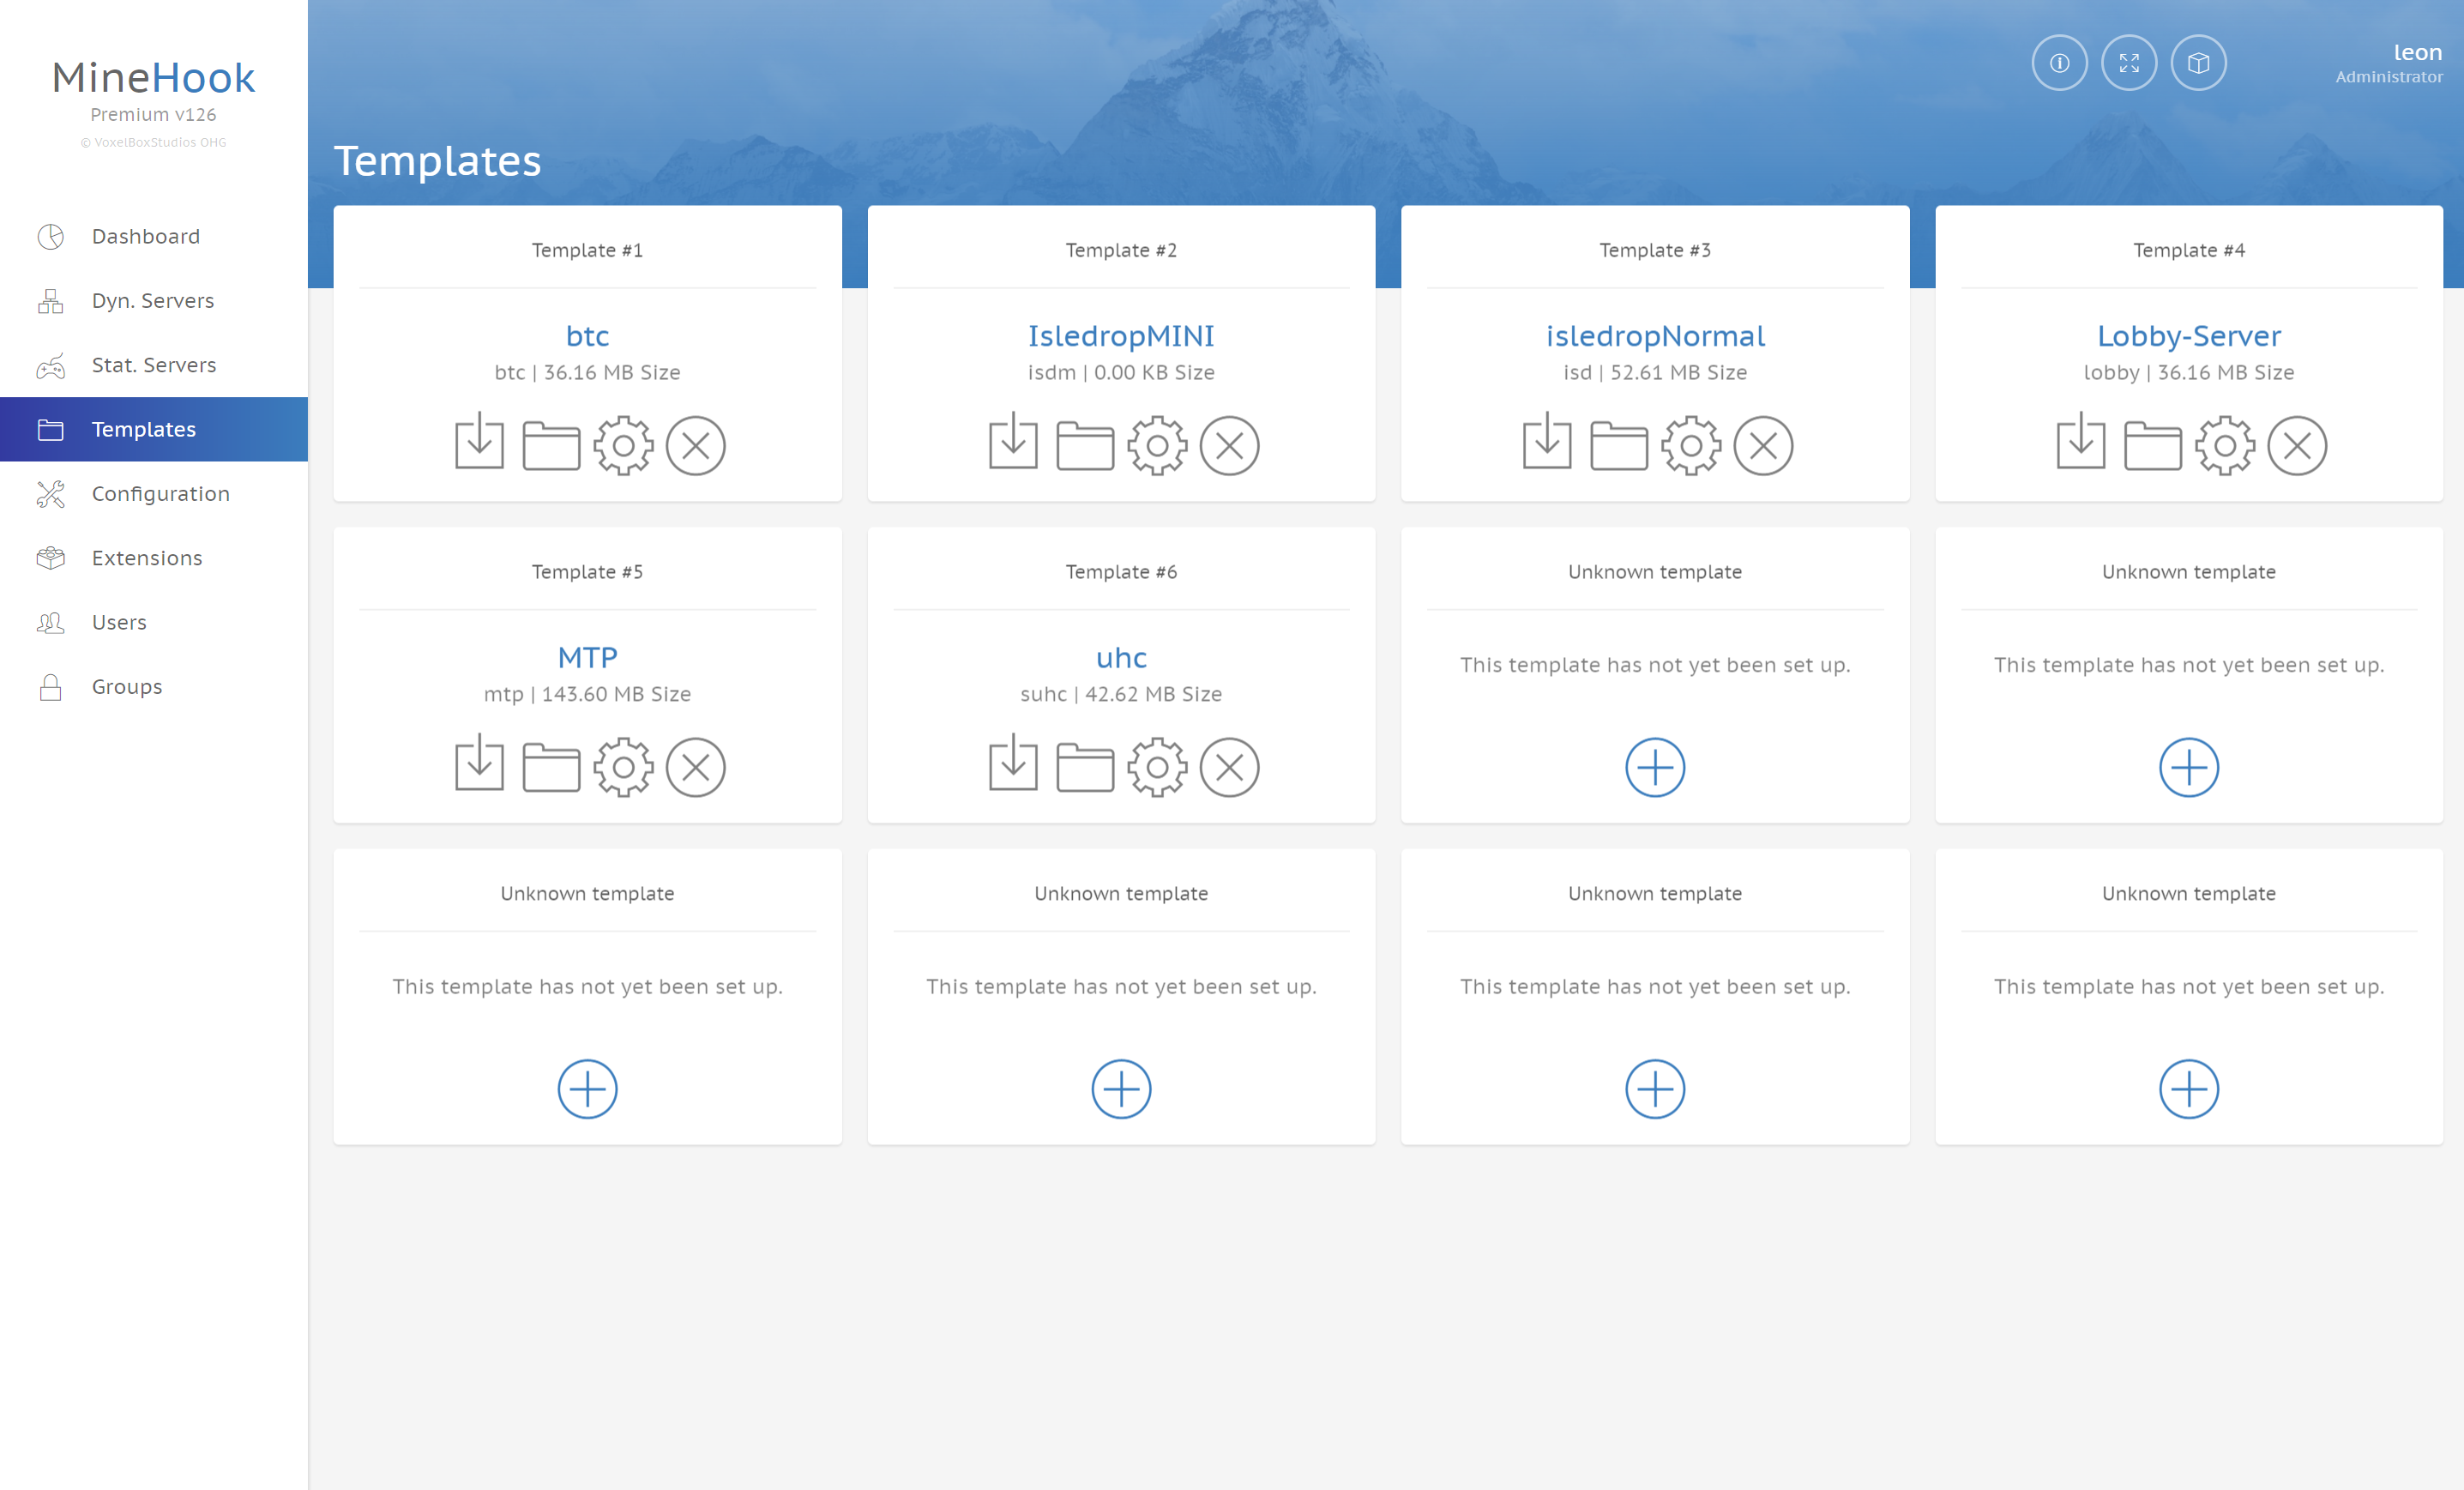Delete the Lobby-Server template with X icon
2464x1490 pixels.
(2296, 445)
